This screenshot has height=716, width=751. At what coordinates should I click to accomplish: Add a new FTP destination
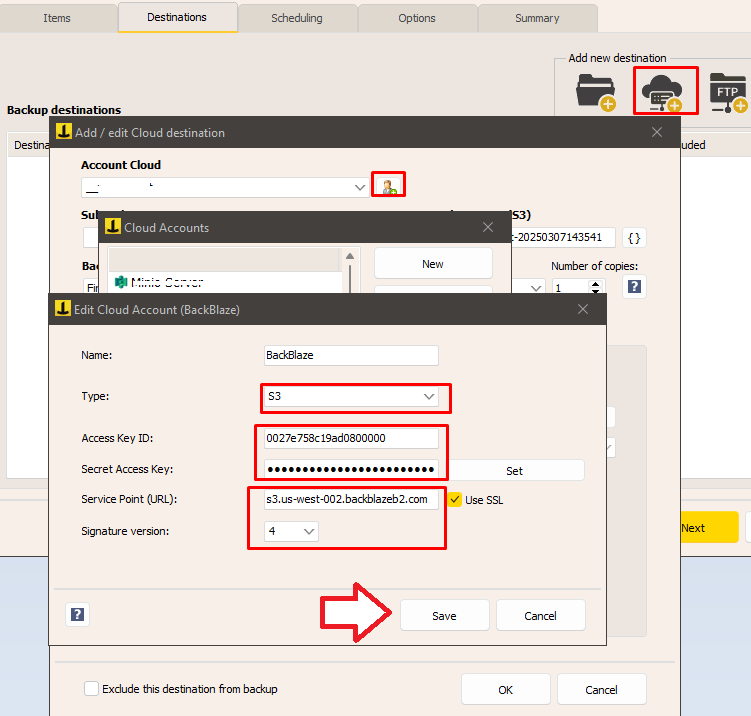(728, 92)
